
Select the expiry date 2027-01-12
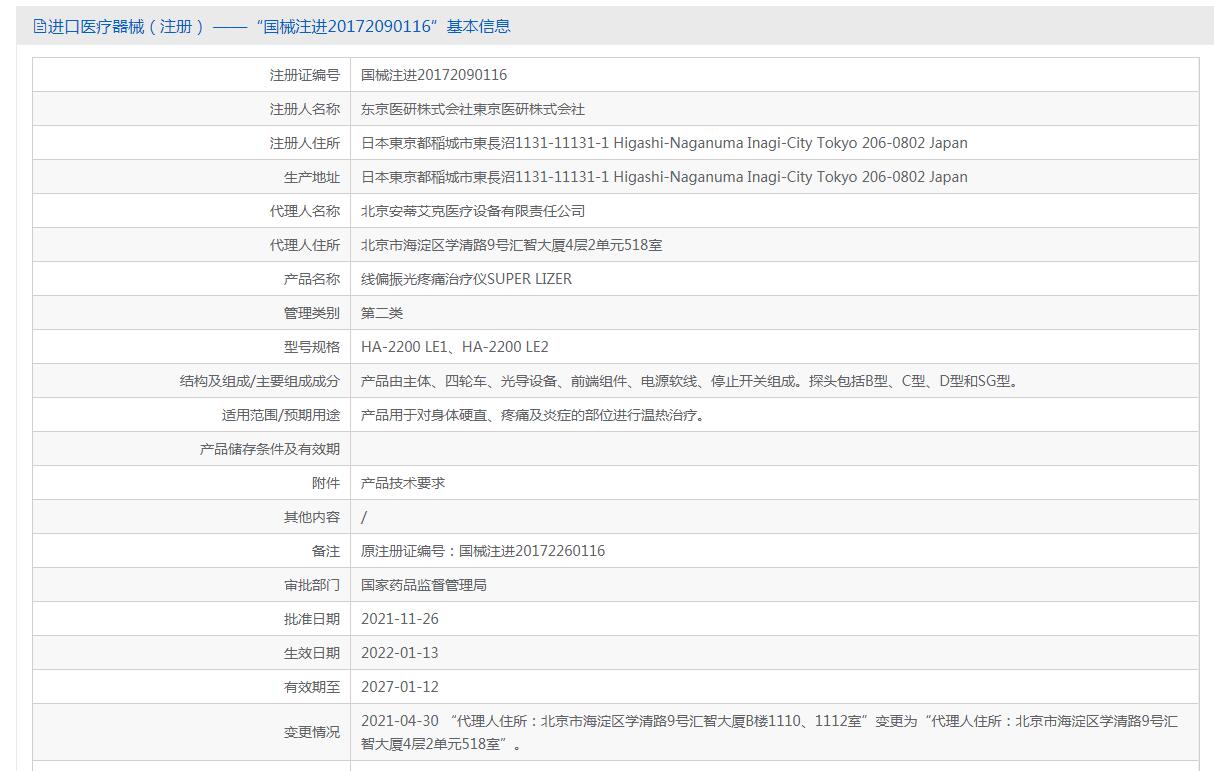[400, 687]
